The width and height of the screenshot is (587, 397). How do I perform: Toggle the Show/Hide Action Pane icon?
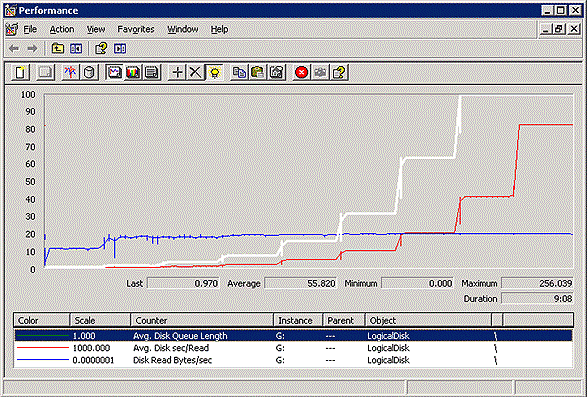pyautogui.click(x=120, y=48)
